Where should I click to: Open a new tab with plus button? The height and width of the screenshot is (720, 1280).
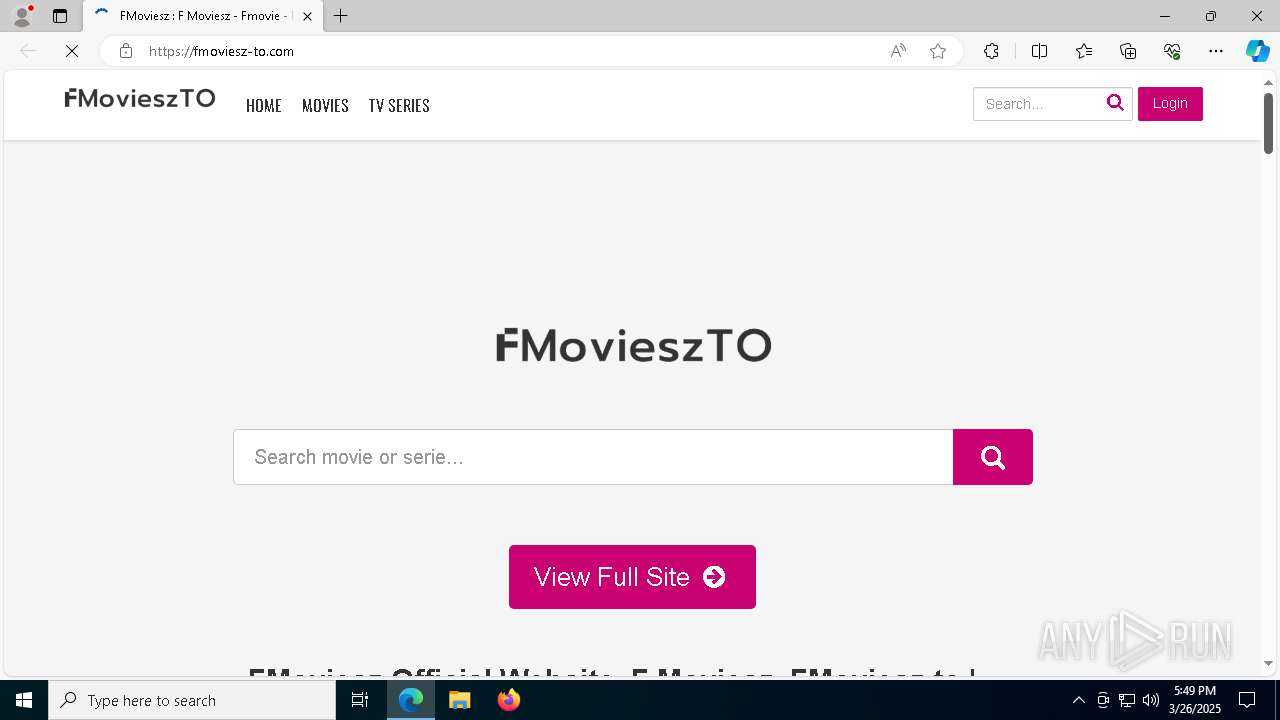[x=341, y=16]
